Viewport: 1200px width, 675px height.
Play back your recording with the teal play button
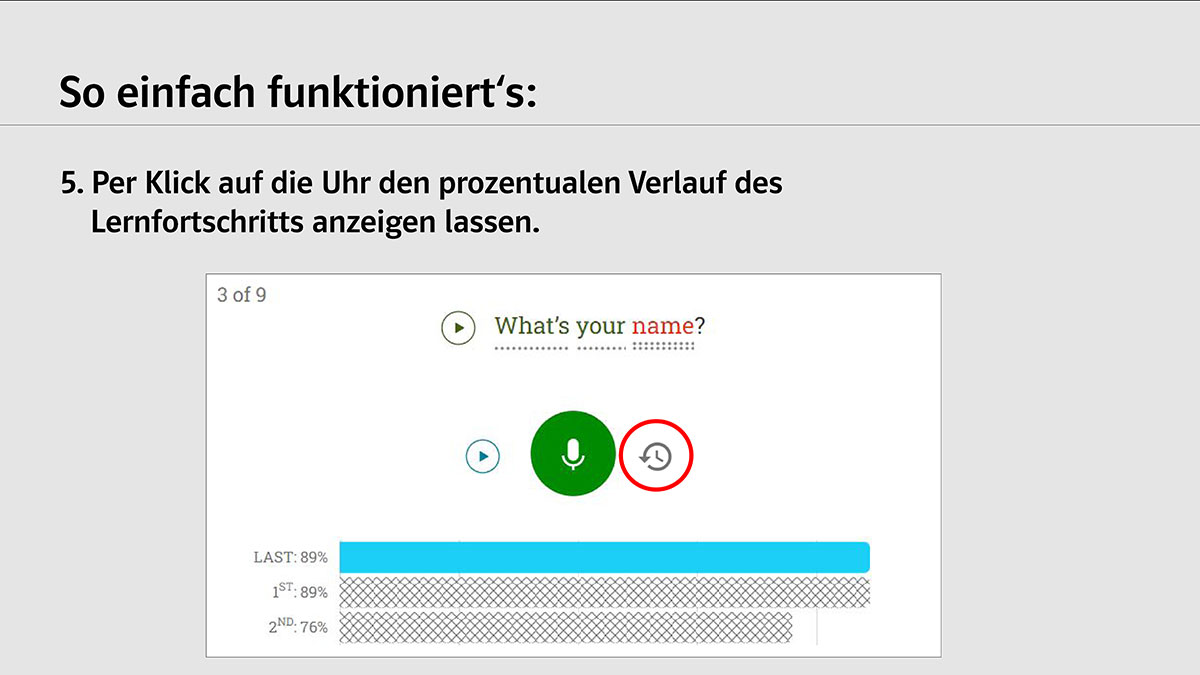pyautogui.click(x=482, y=457)
